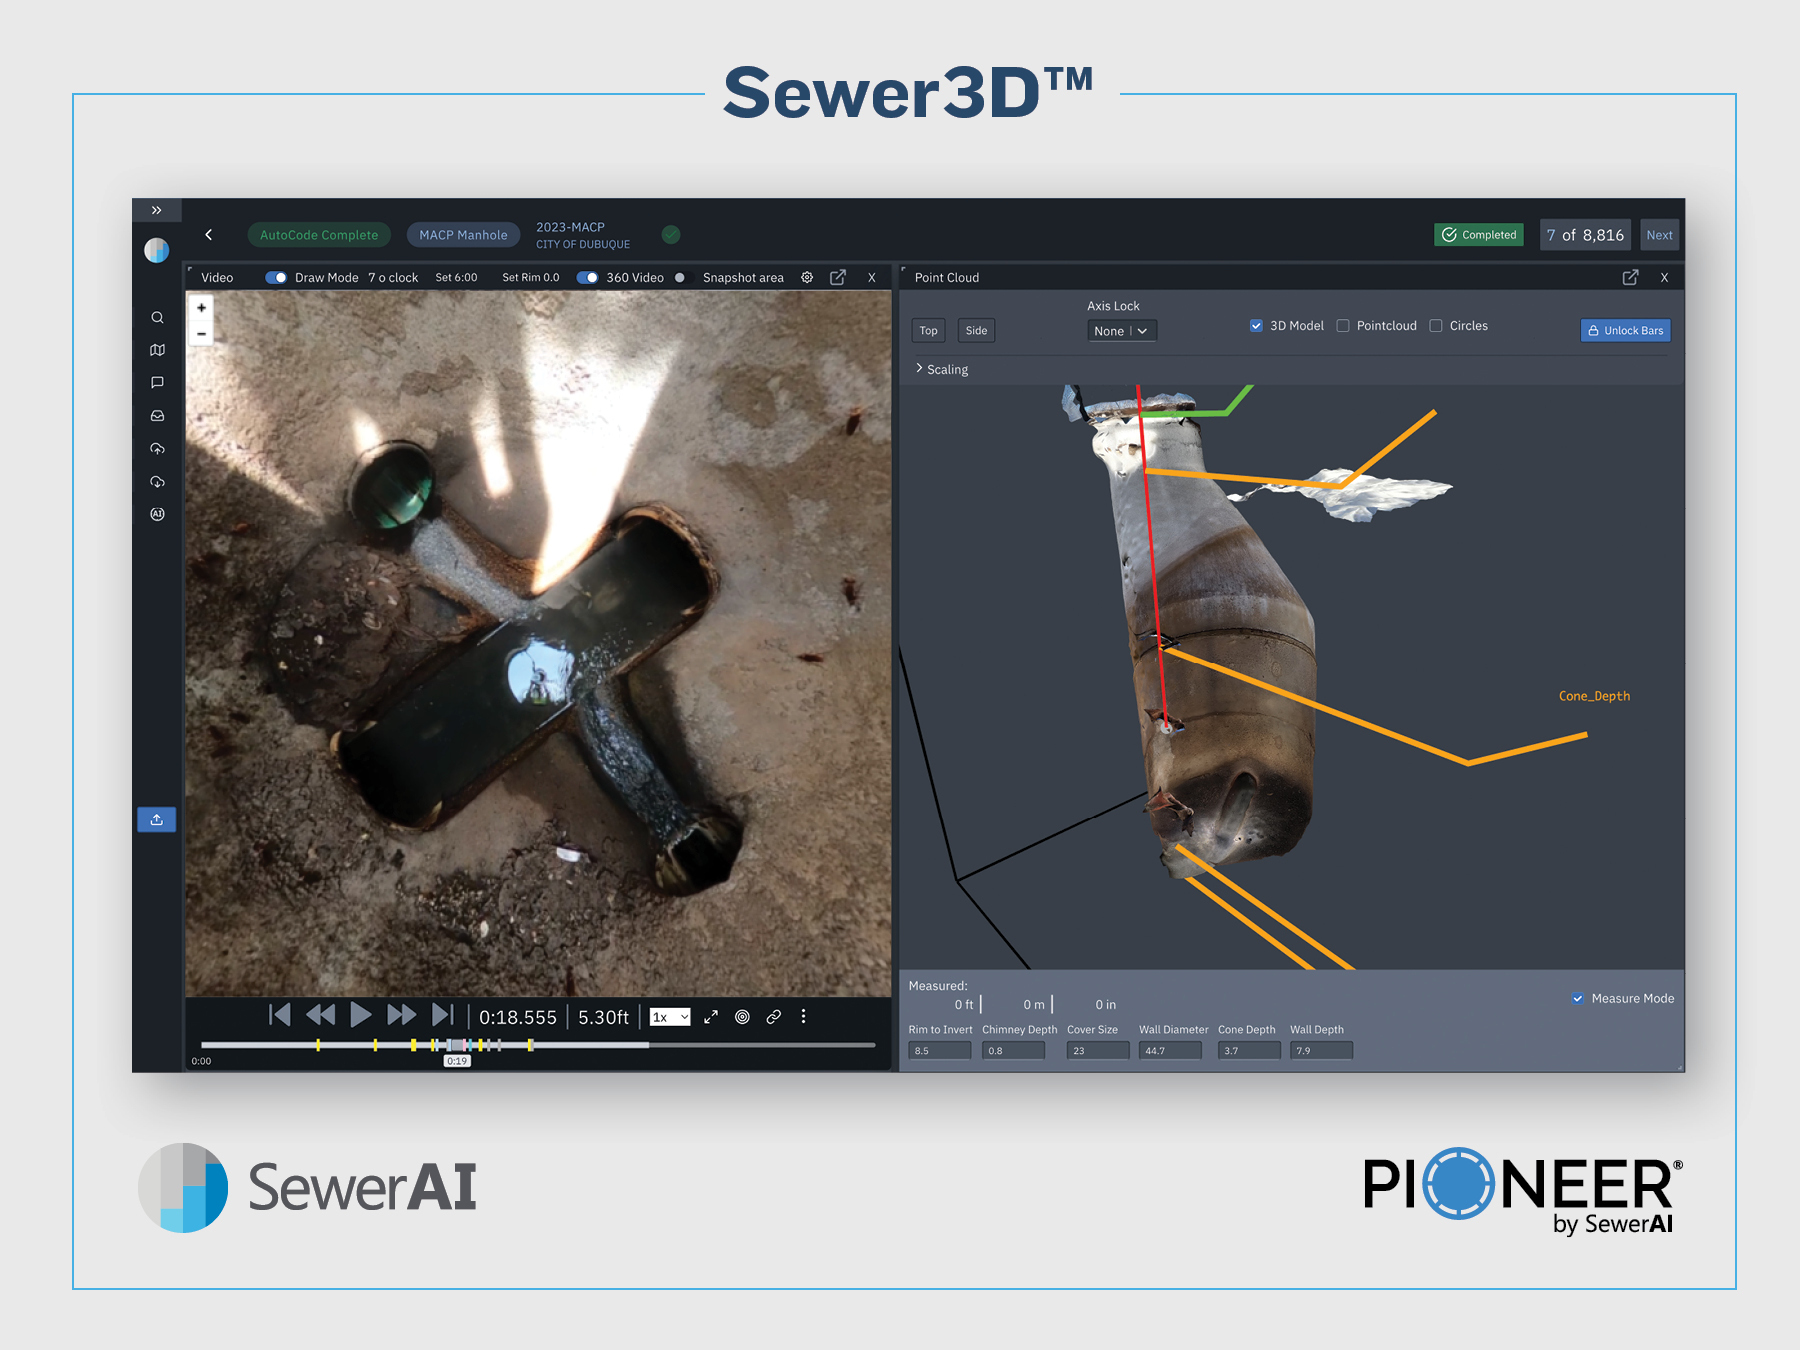Image resolution: width=1800 pixels, height=1350 pixels.
Task: Pop out the Video panel
Action: point(838,277)
